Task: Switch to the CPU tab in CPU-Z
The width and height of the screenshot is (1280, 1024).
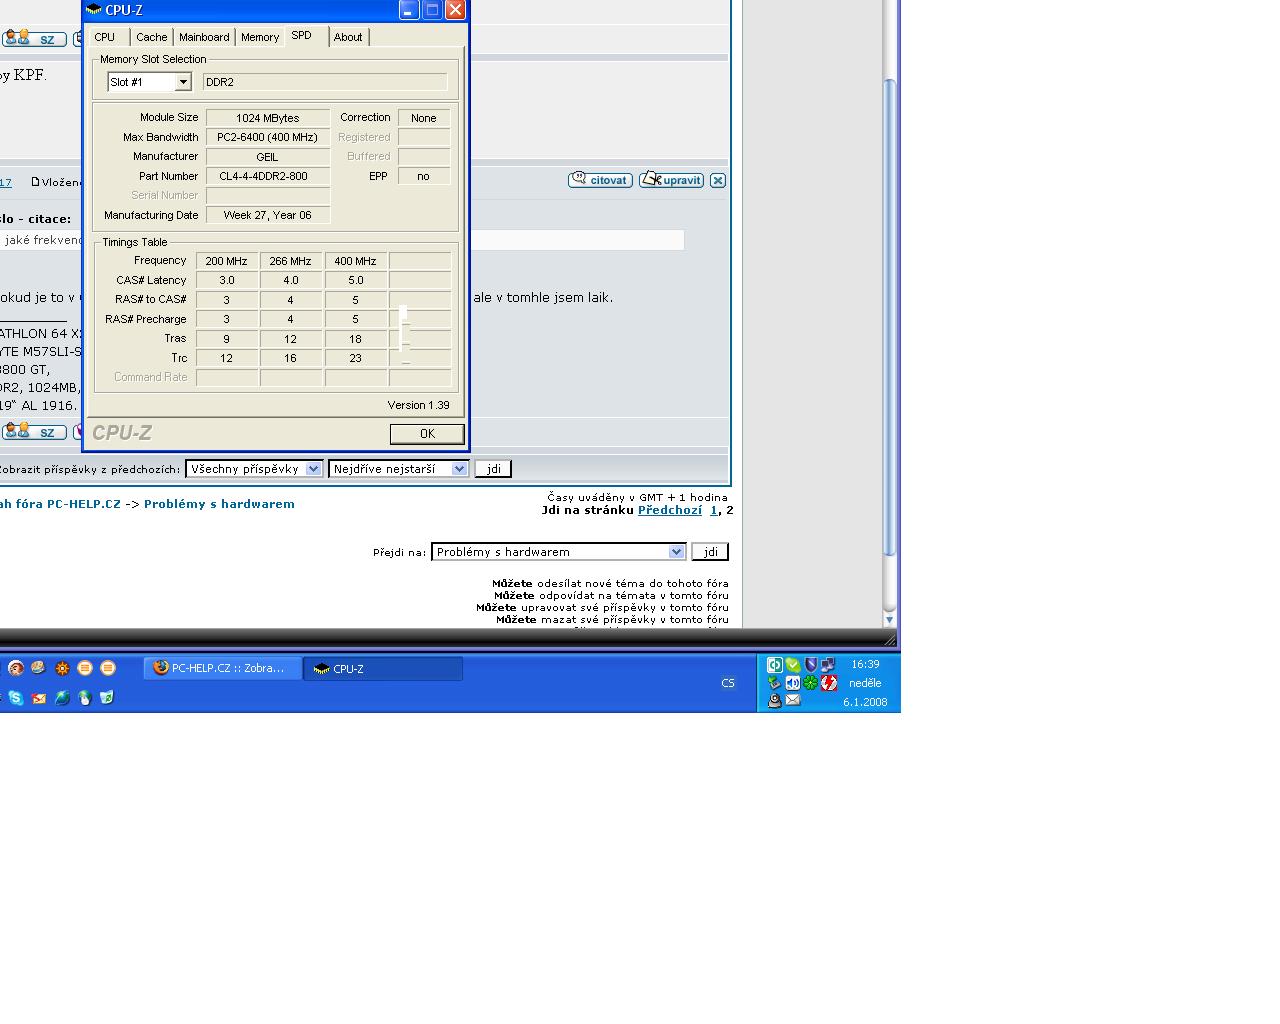Action: (105, 37)
